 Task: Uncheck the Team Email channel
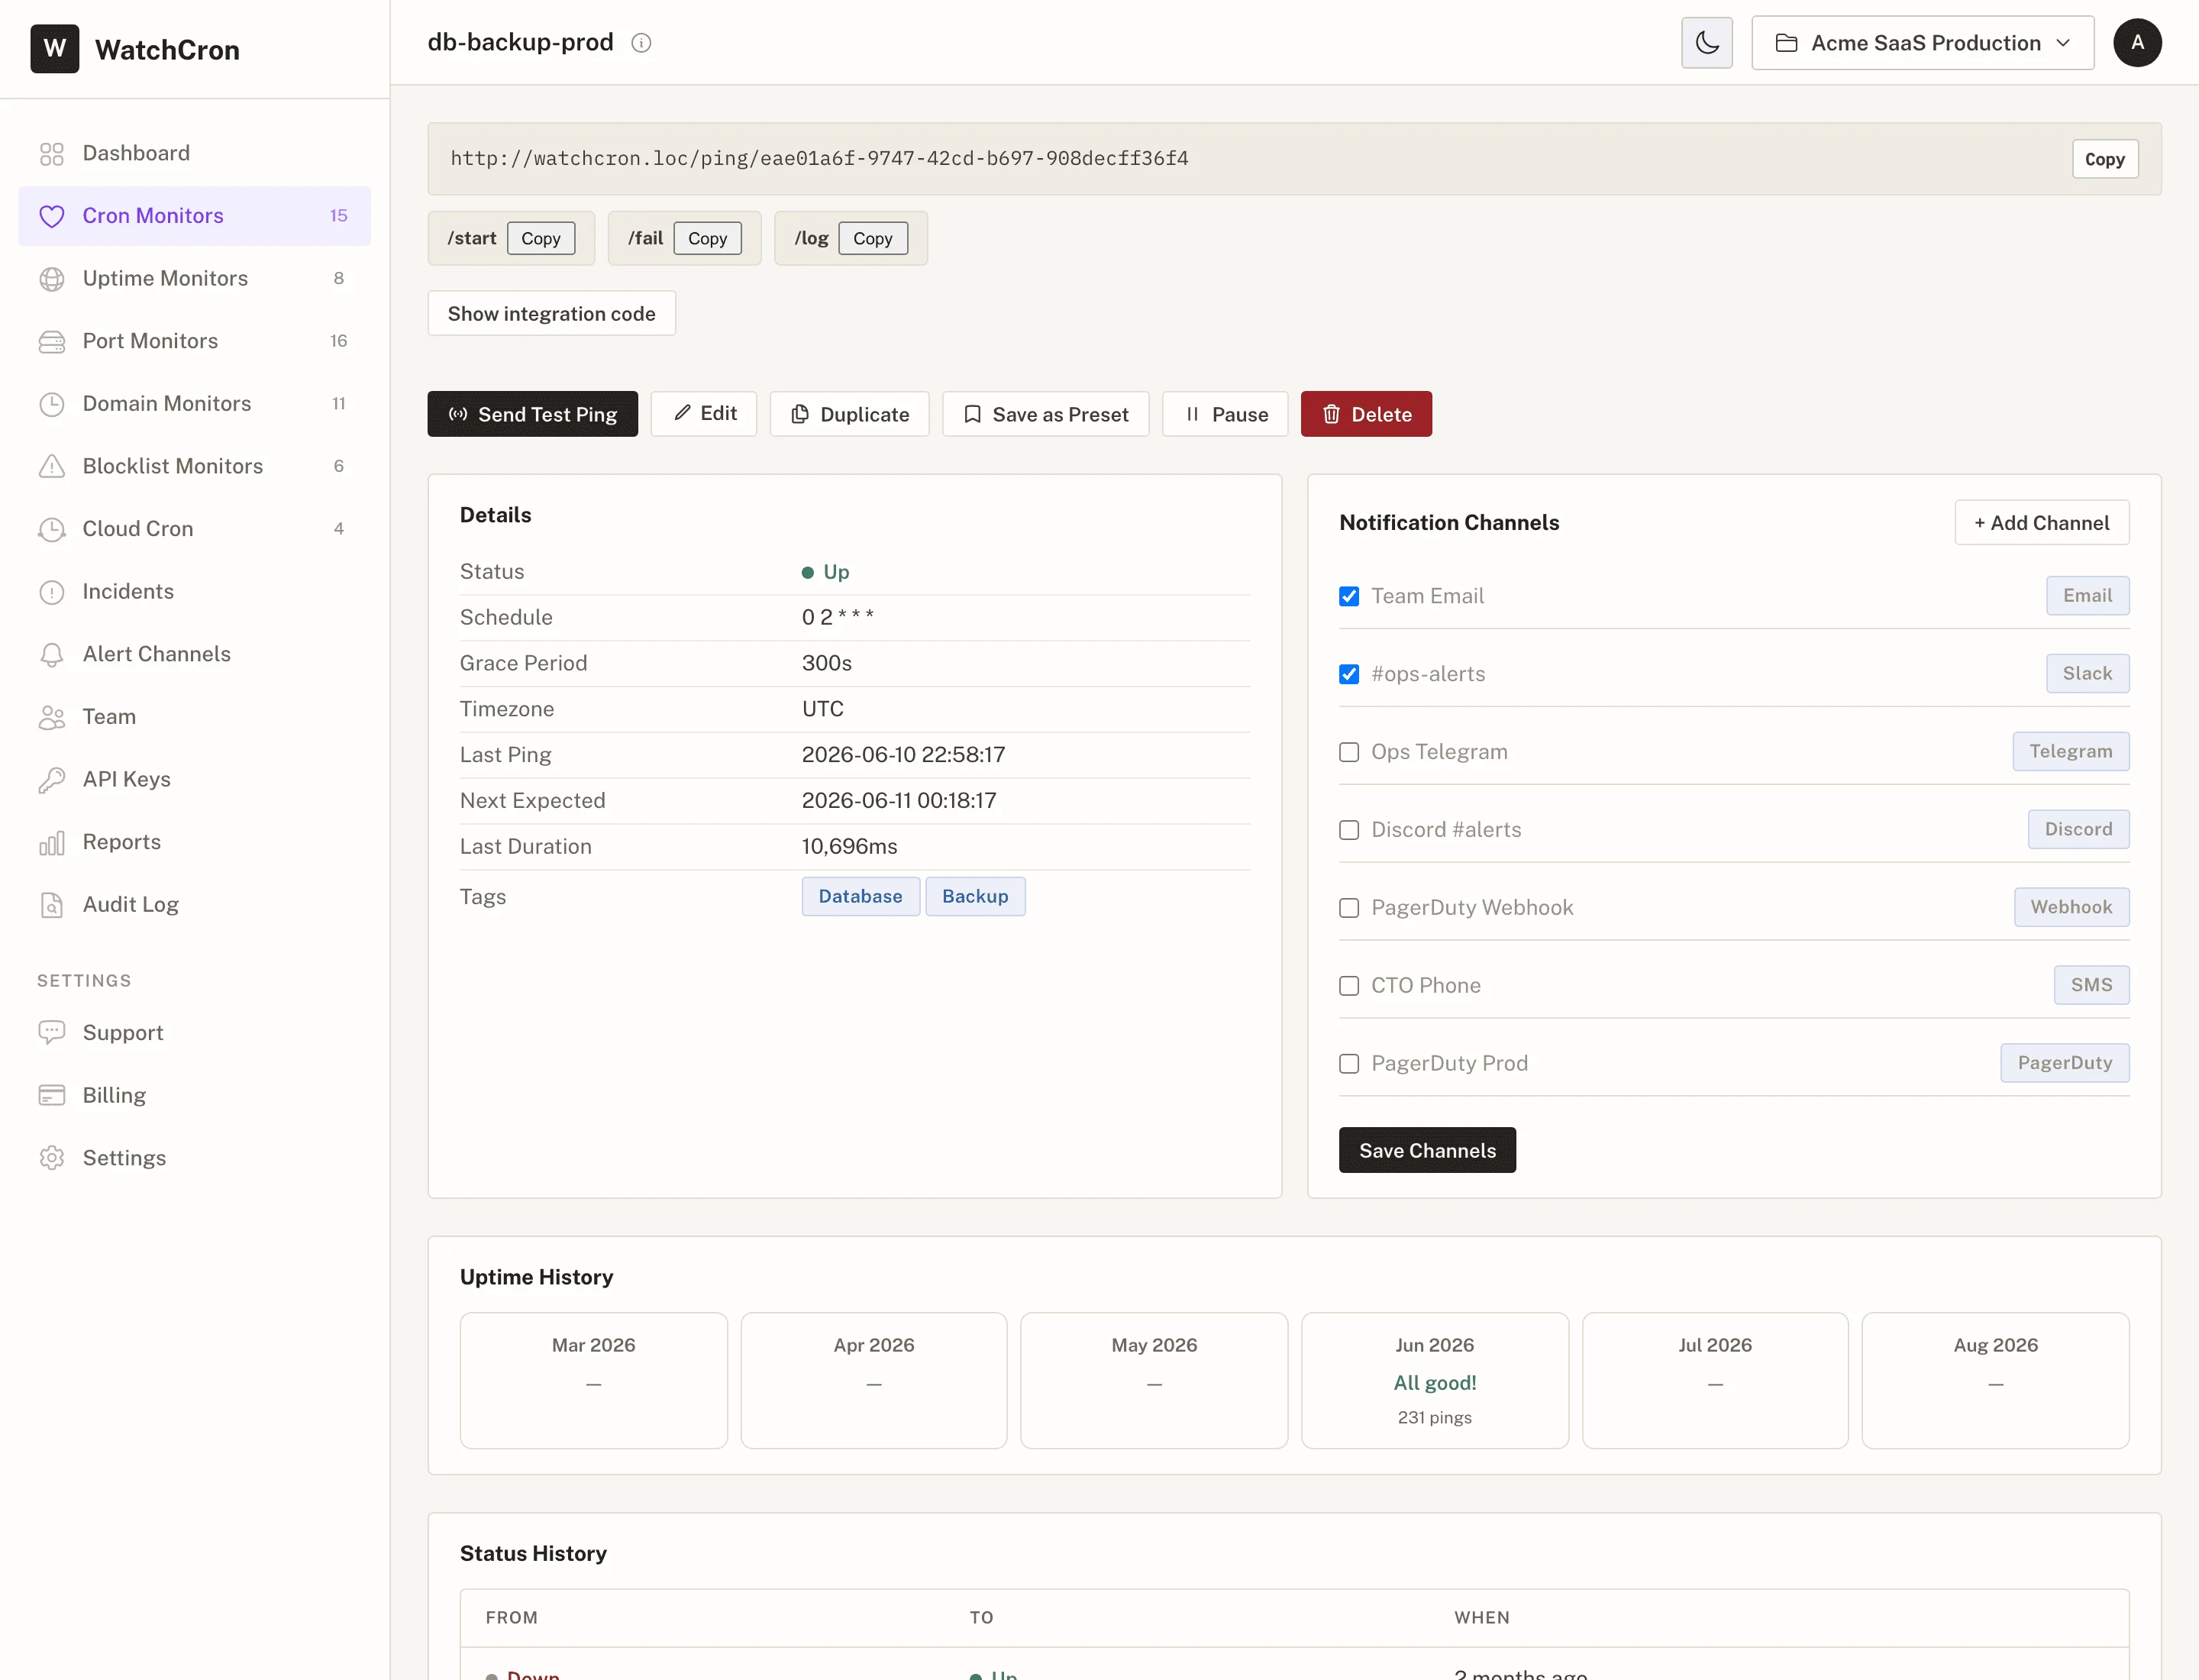(x=1349, y=596)
